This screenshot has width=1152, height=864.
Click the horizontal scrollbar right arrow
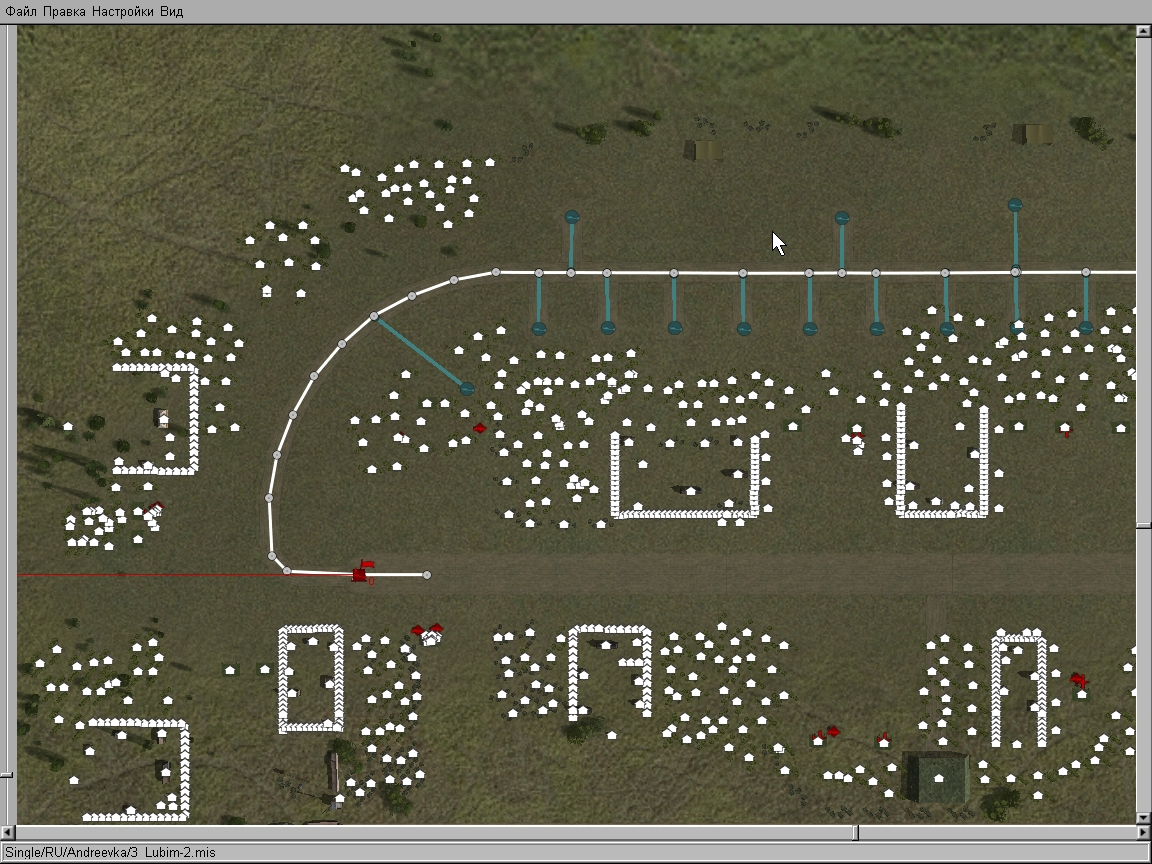click(1143, 832)
